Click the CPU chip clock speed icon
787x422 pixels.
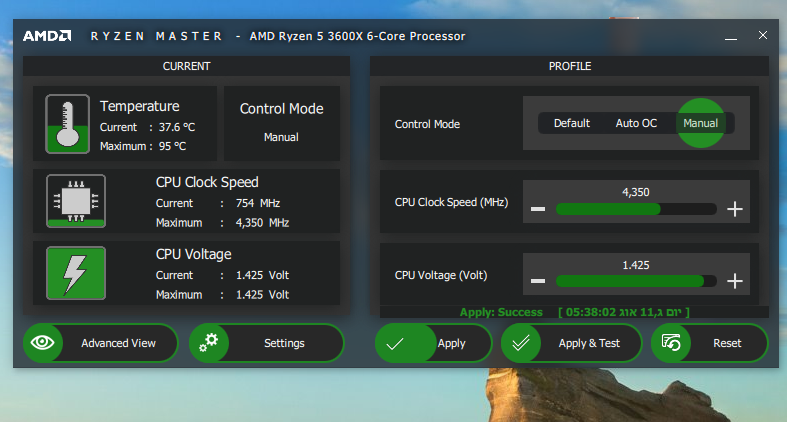tap(76, 201)
